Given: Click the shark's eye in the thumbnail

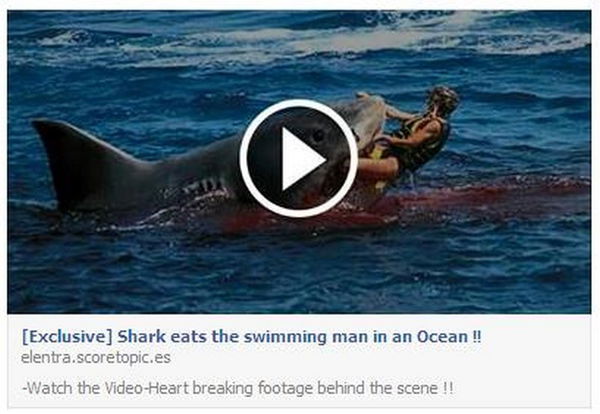Looking at the screenshot, I should click(x=318, y=135).
